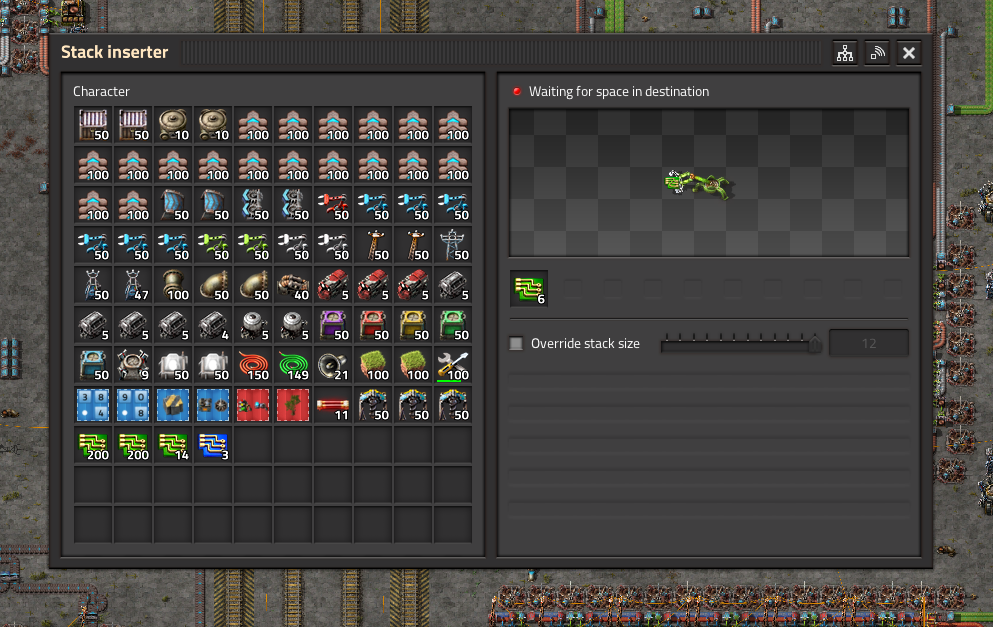This screenshot has height=627, width=993.
Task: Select the pump stack of 40
Action: pos(293,284)
